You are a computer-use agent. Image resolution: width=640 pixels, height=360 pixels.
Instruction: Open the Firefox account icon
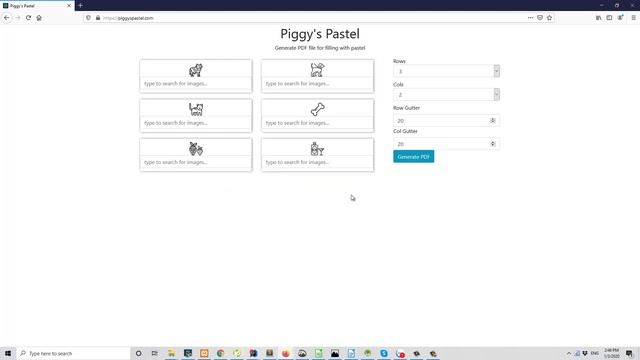click(620, 18)
